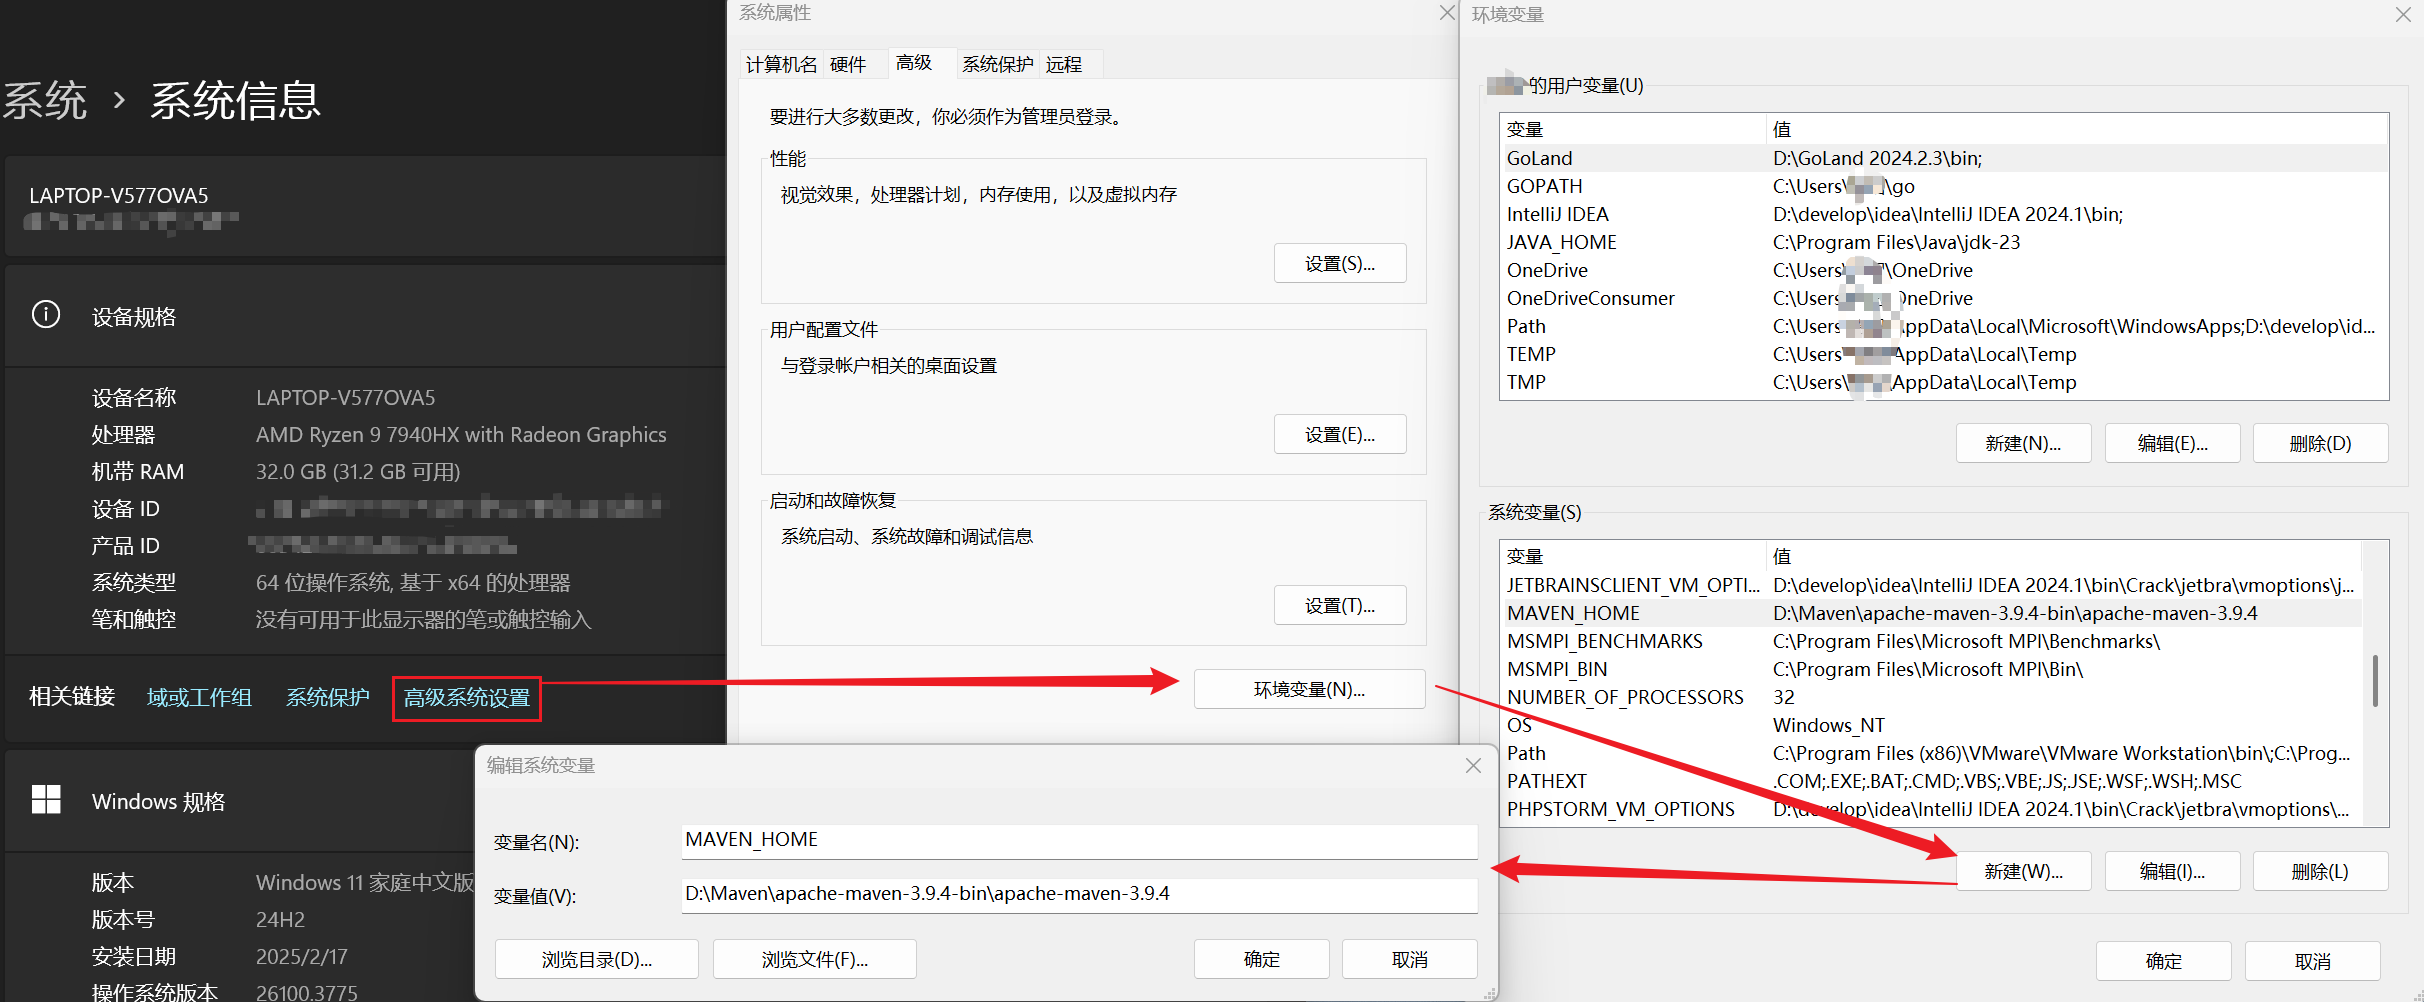
Task: Select the TEMP user variable row
Action: click(1943, 354)
